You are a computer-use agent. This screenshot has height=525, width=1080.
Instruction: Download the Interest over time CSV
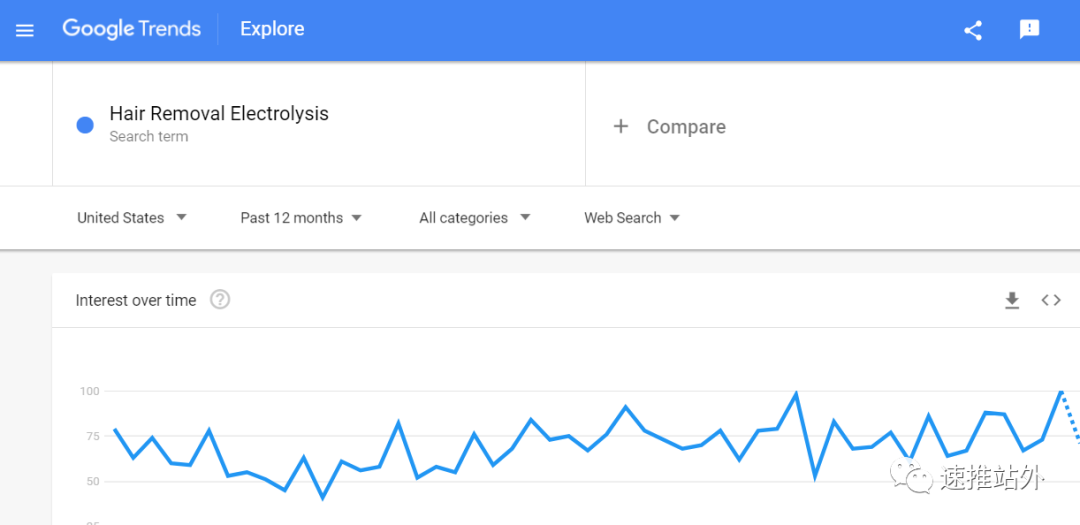pyautogui.click(x=1012, y=300)
